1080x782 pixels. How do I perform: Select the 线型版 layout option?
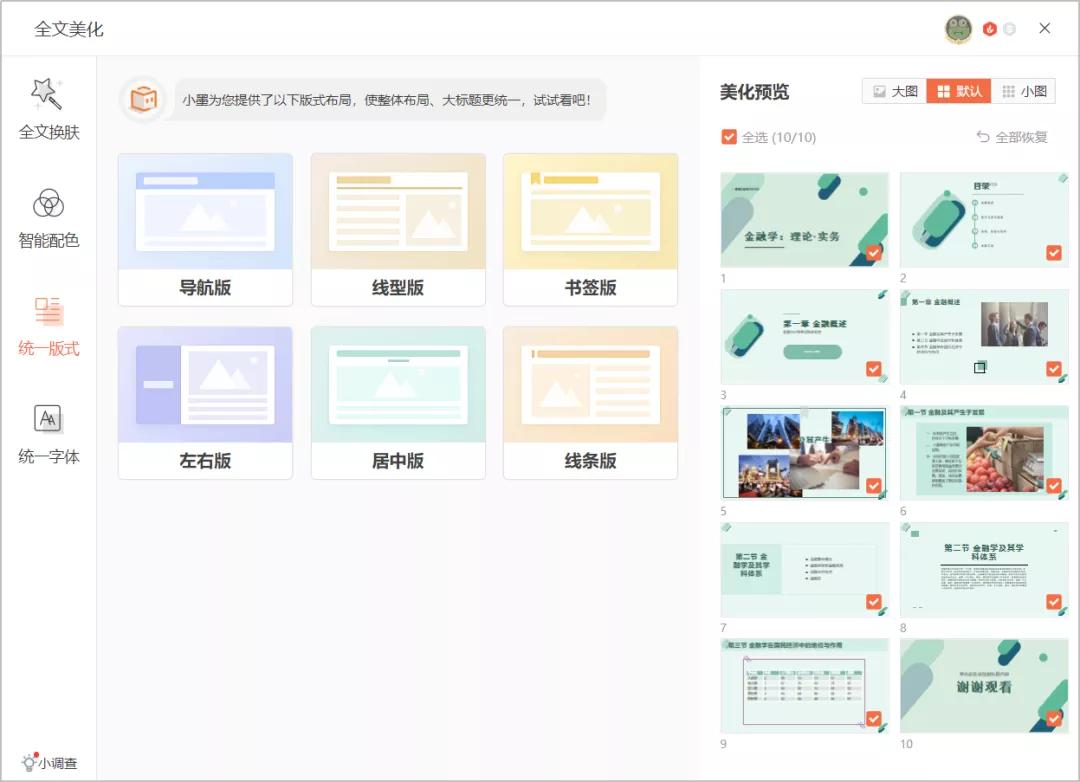(x=397, y=229)
